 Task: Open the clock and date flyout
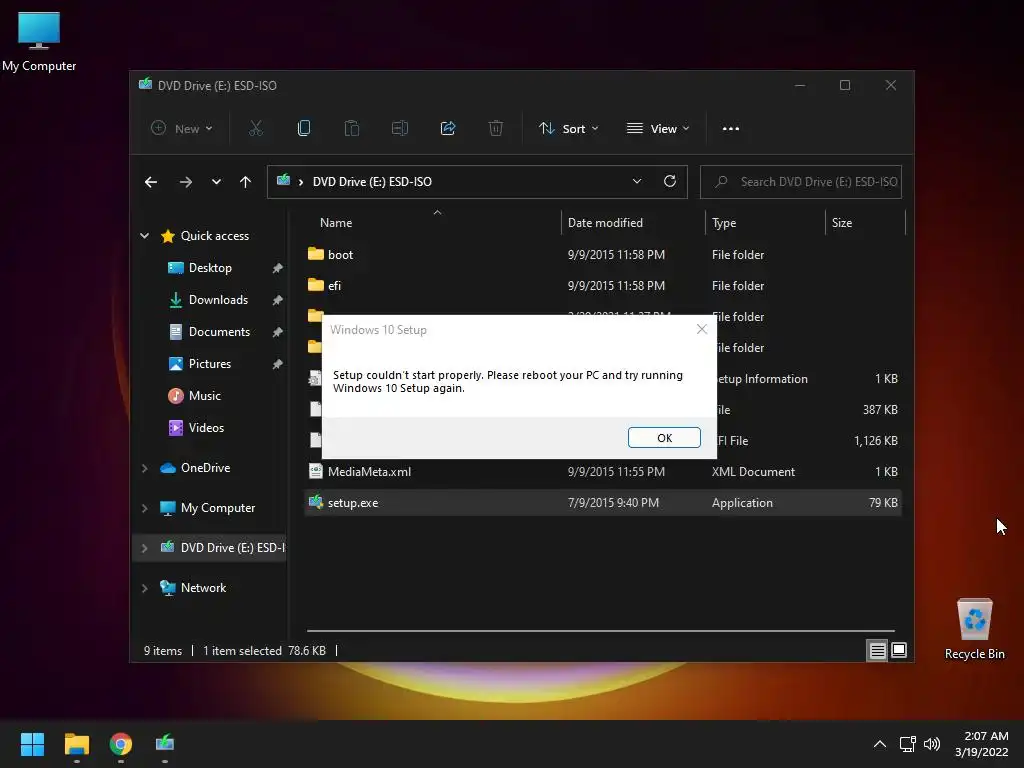pyautogui.click(x=982, y=744)
